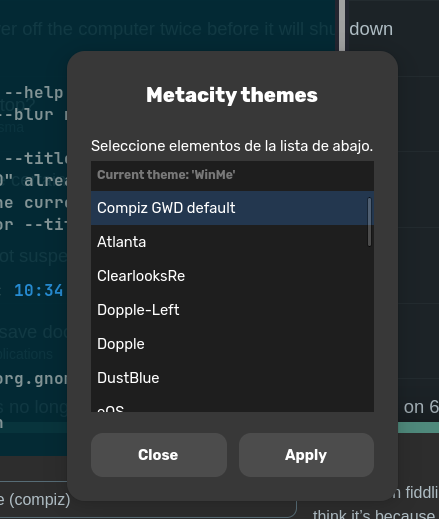439x519 pixels.
Task: Click the word down in right panel
Action: coord(371,29)
